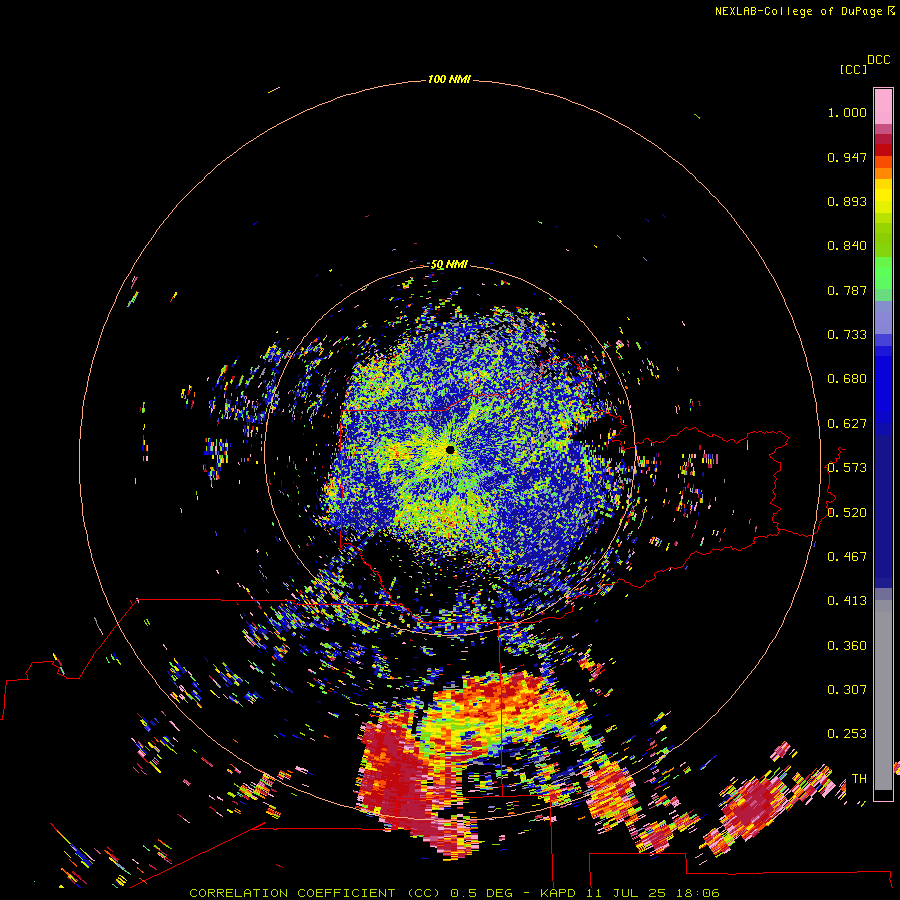Click the 0.733 scale value
This screenshot has width=900, height=900.
click(847, 335)
